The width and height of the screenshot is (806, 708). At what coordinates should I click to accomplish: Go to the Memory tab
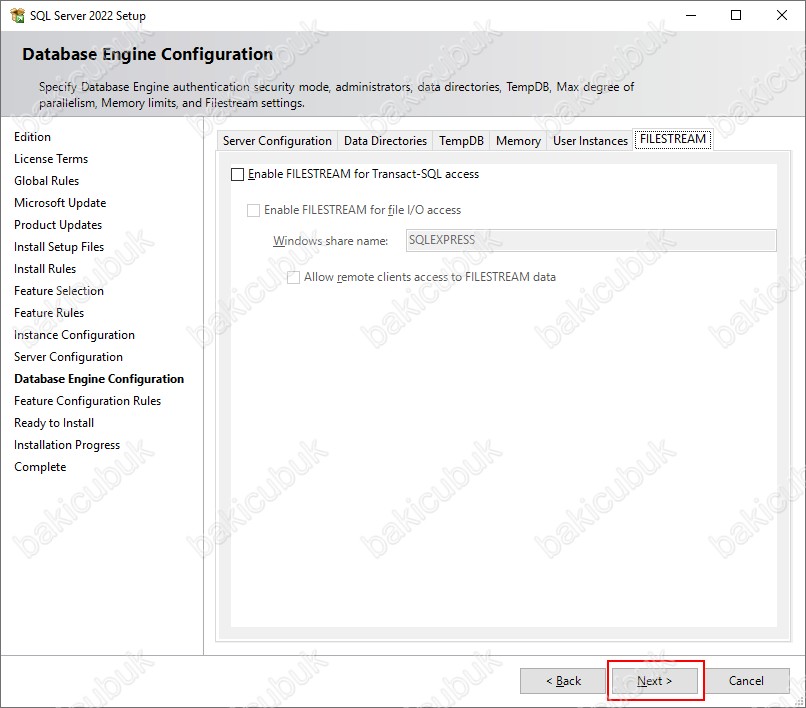518,141
